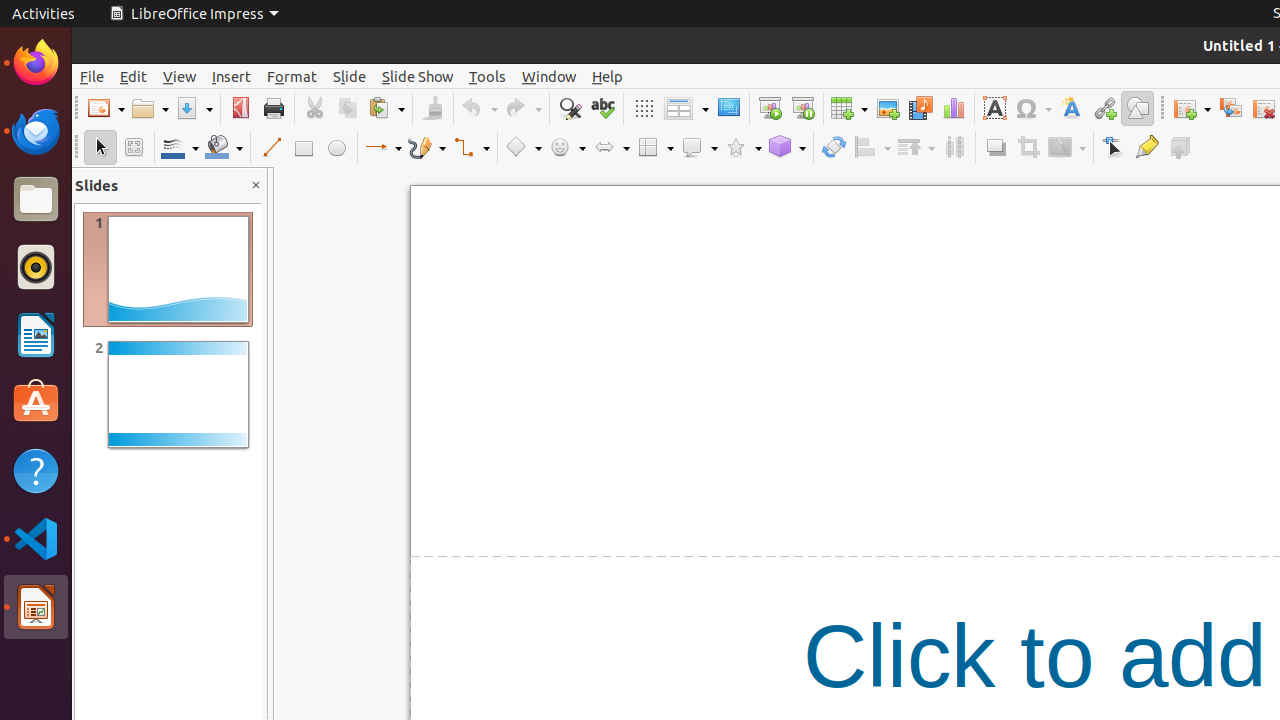
Task: Expand the Callouts dropdown
Action: coord(712,147)
